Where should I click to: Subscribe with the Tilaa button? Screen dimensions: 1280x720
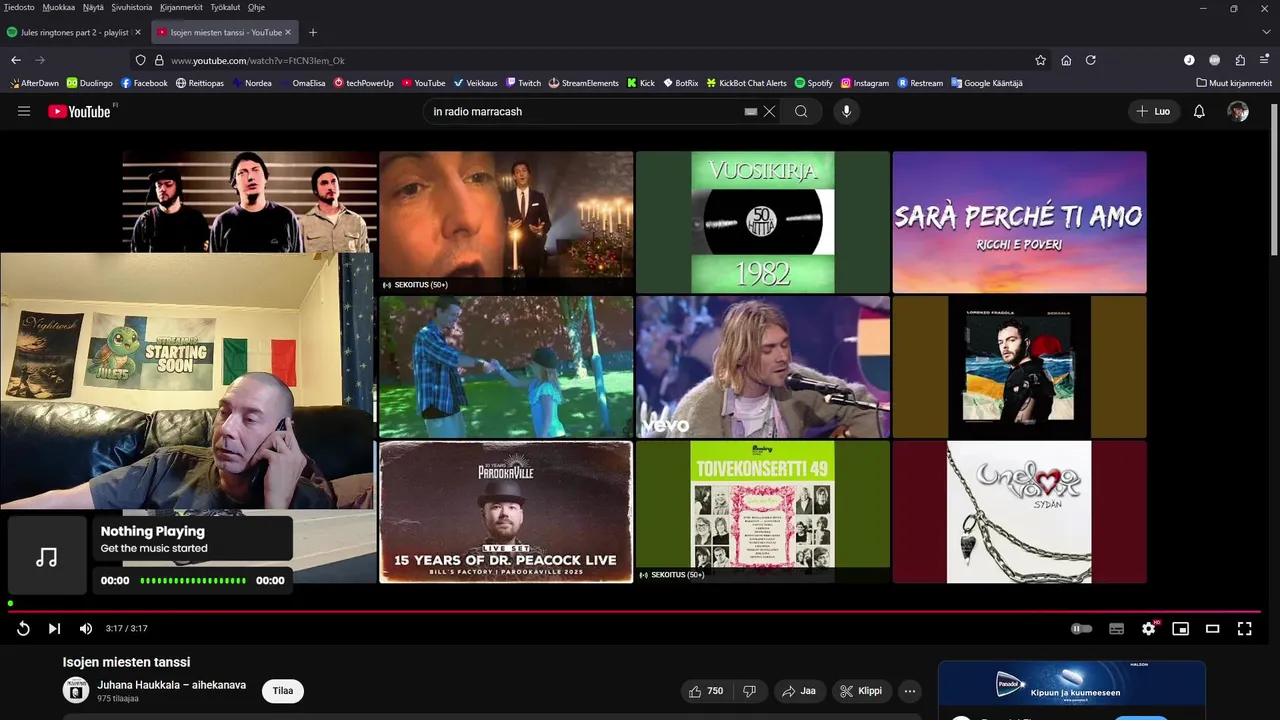pyautogui.click(x=283, y=691)
